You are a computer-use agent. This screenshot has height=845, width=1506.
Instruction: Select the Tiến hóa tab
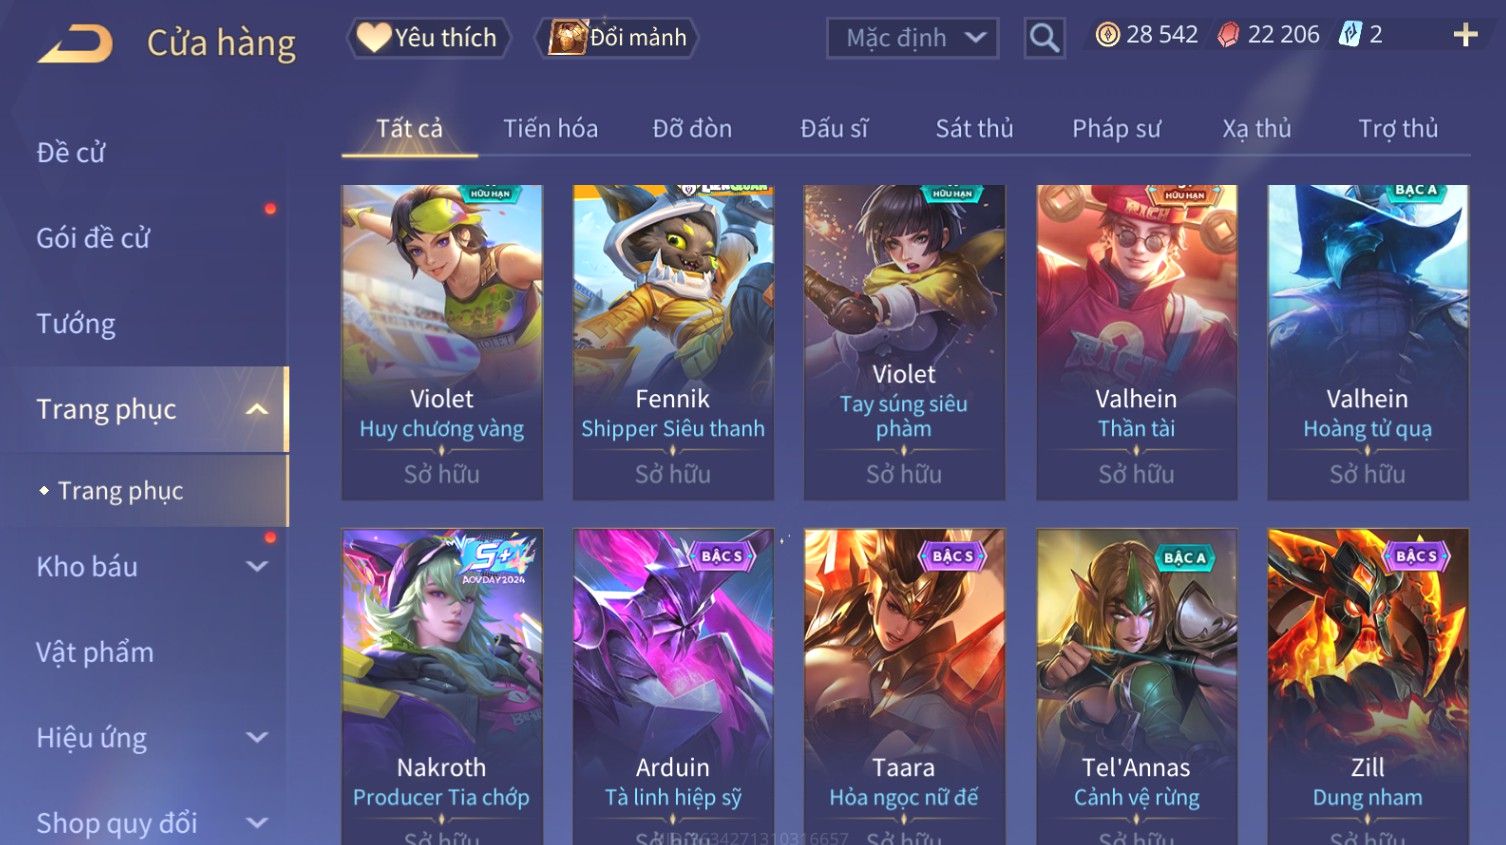coord(550,128)
